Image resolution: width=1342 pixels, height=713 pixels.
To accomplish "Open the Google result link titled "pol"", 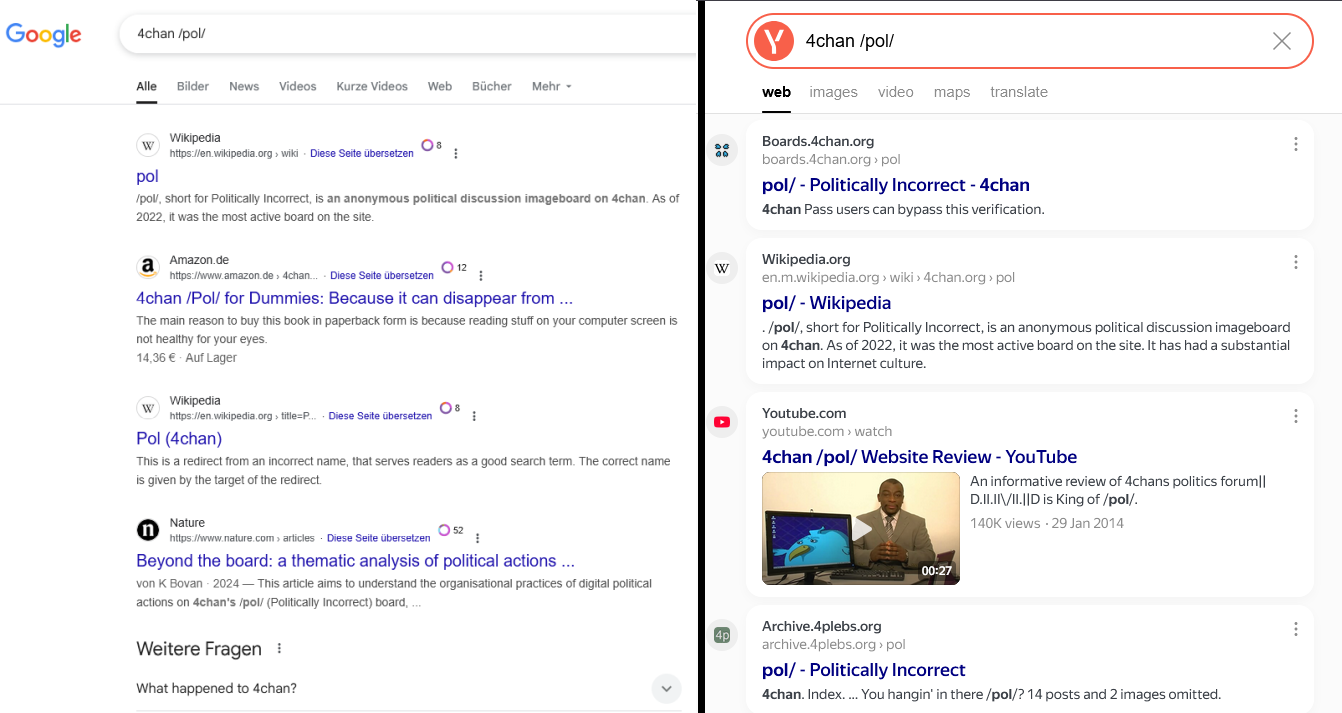I will tap(147, 177).
